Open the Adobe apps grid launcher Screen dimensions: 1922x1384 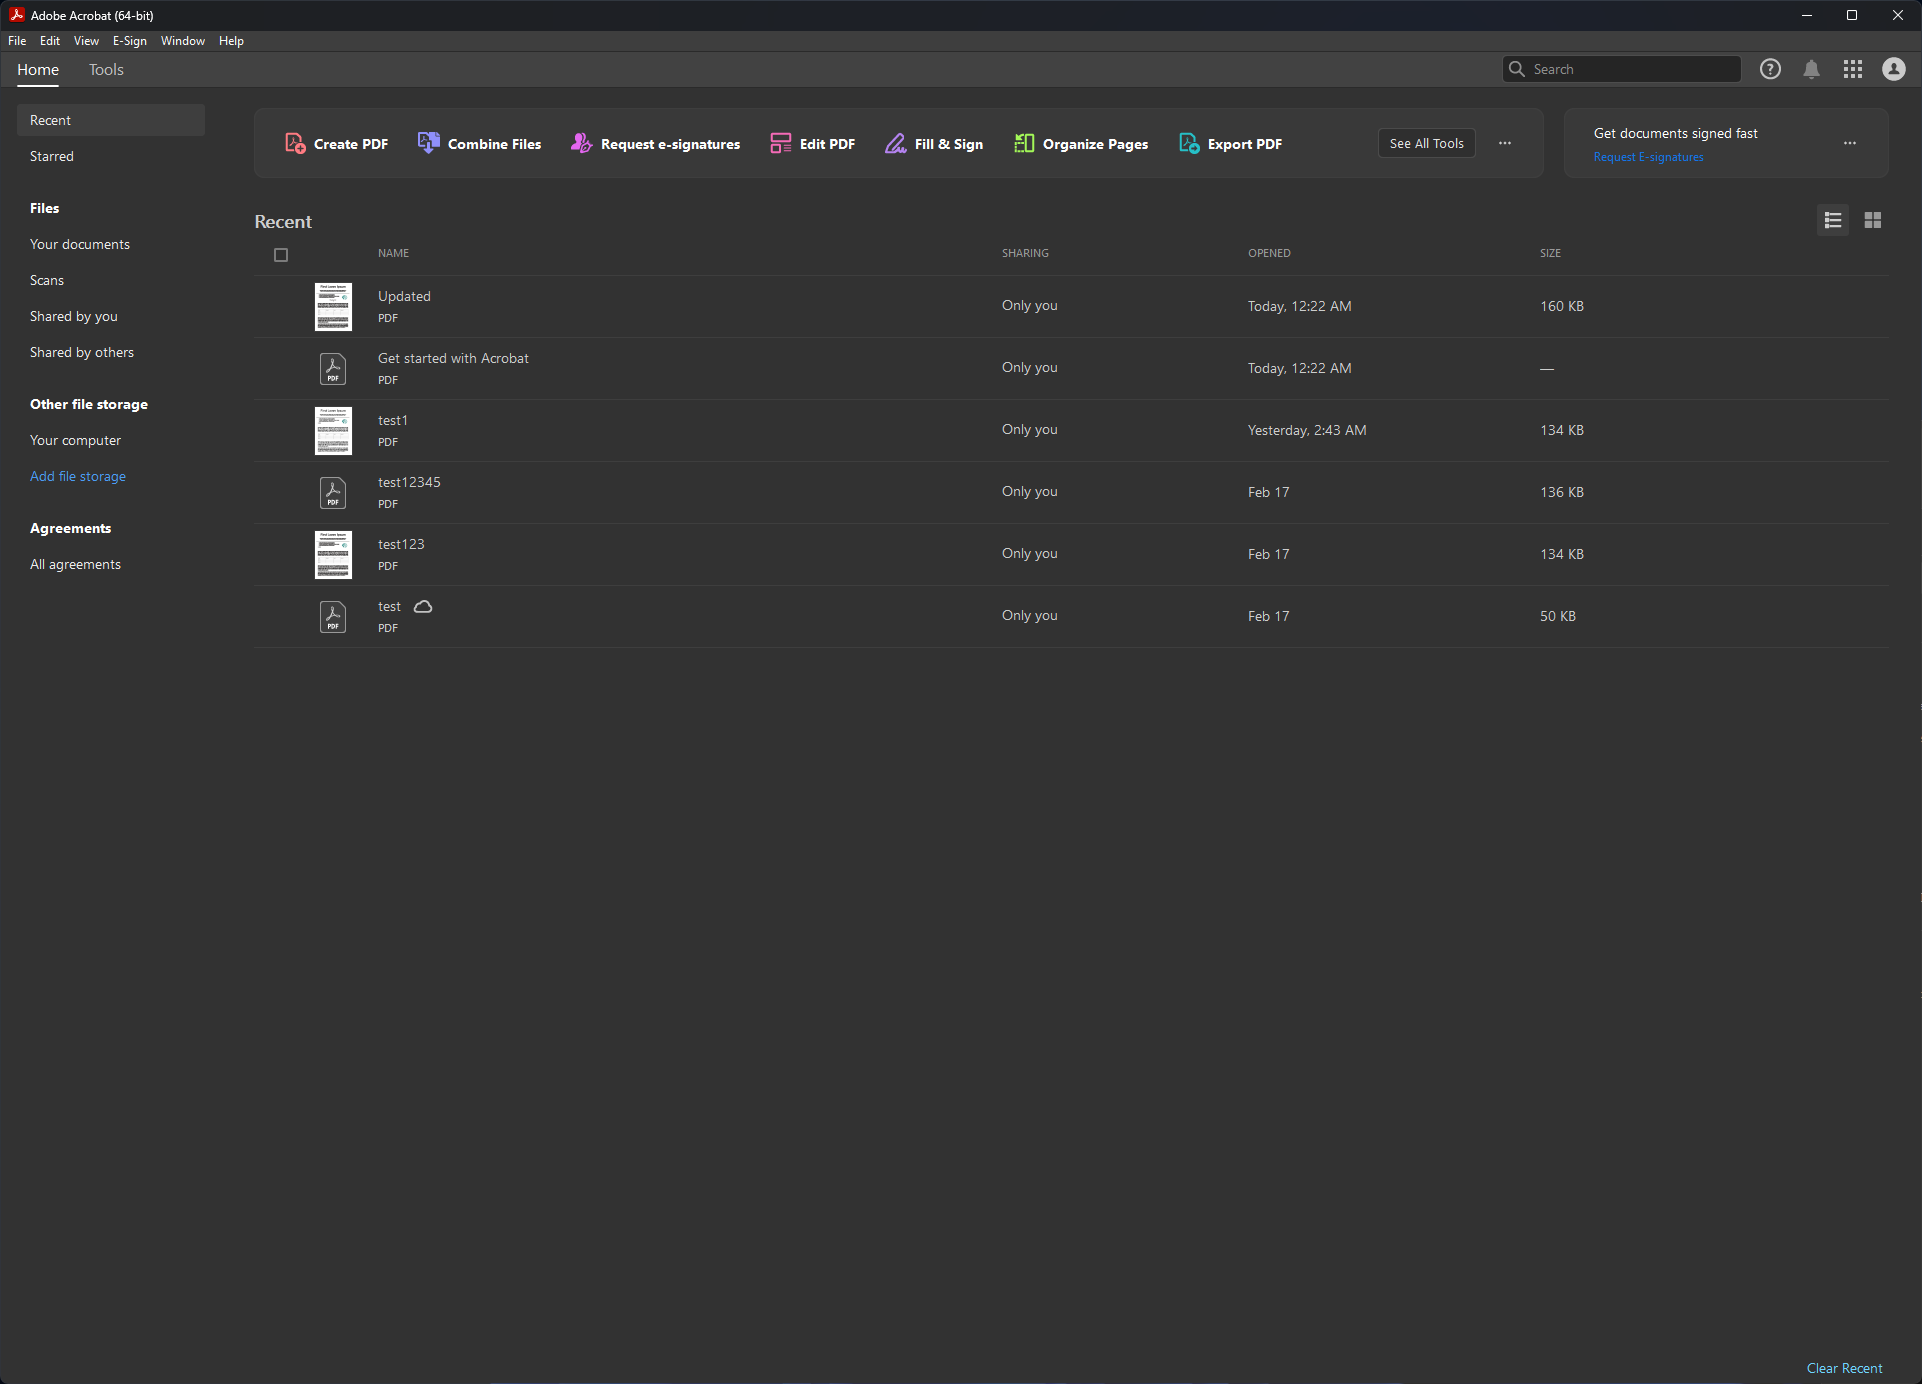pyautogui.click(x=1852, y=69)
